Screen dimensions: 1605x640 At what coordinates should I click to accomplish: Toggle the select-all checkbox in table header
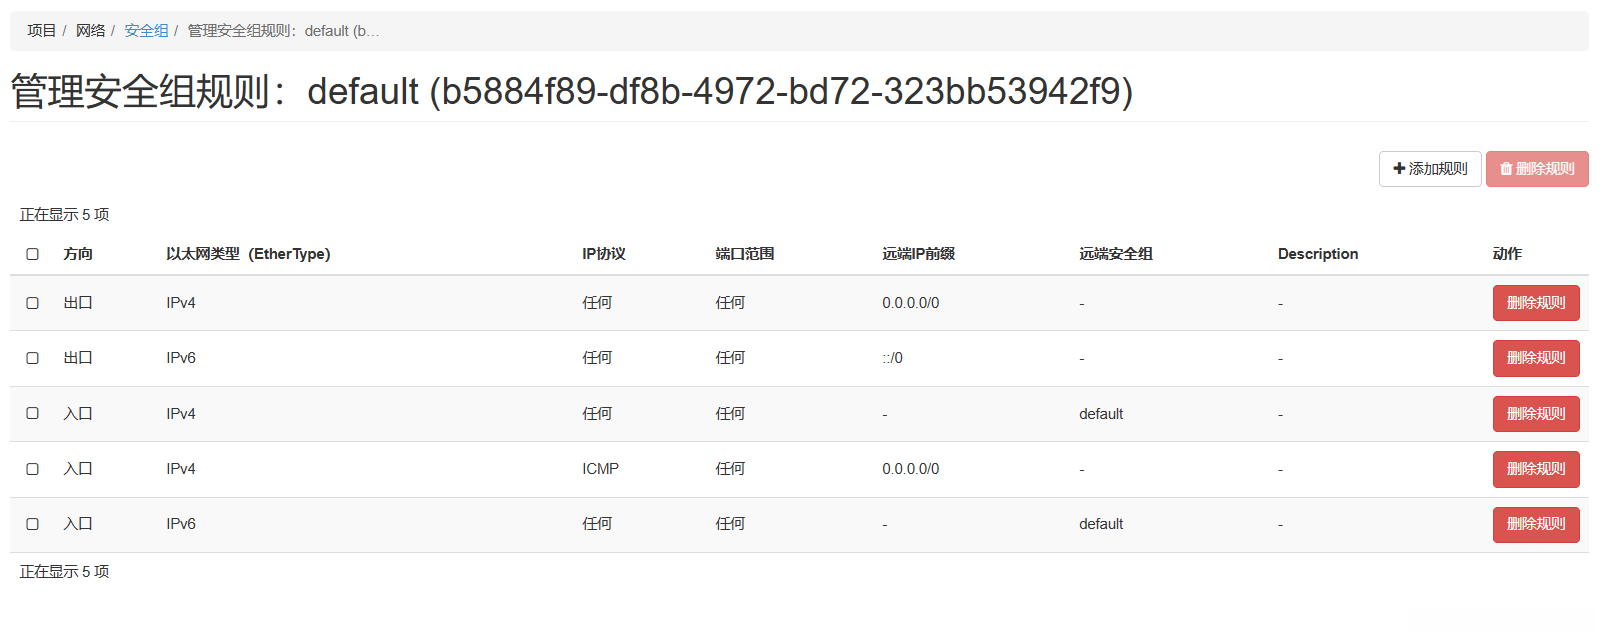[33, 254]
